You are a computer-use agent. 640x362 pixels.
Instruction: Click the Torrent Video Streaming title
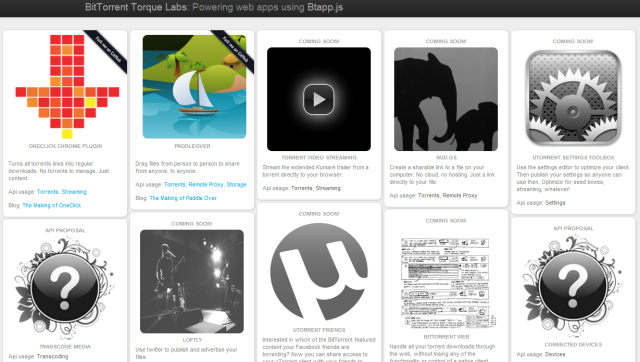click(x=319, y=158)
